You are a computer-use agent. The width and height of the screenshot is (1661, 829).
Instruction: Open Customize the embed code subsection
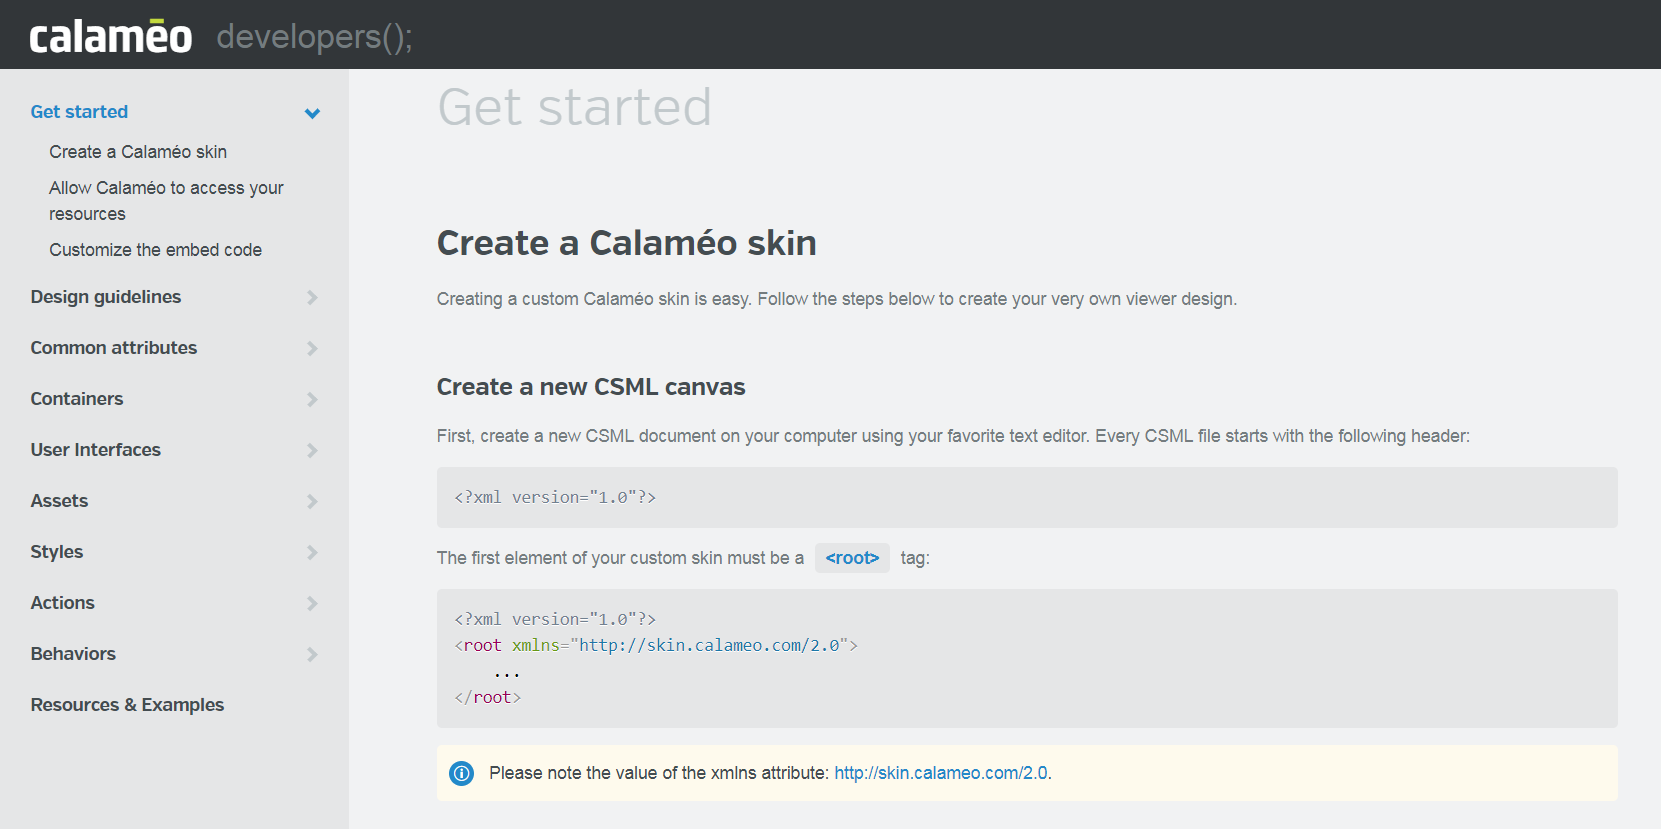click(155, 250)
